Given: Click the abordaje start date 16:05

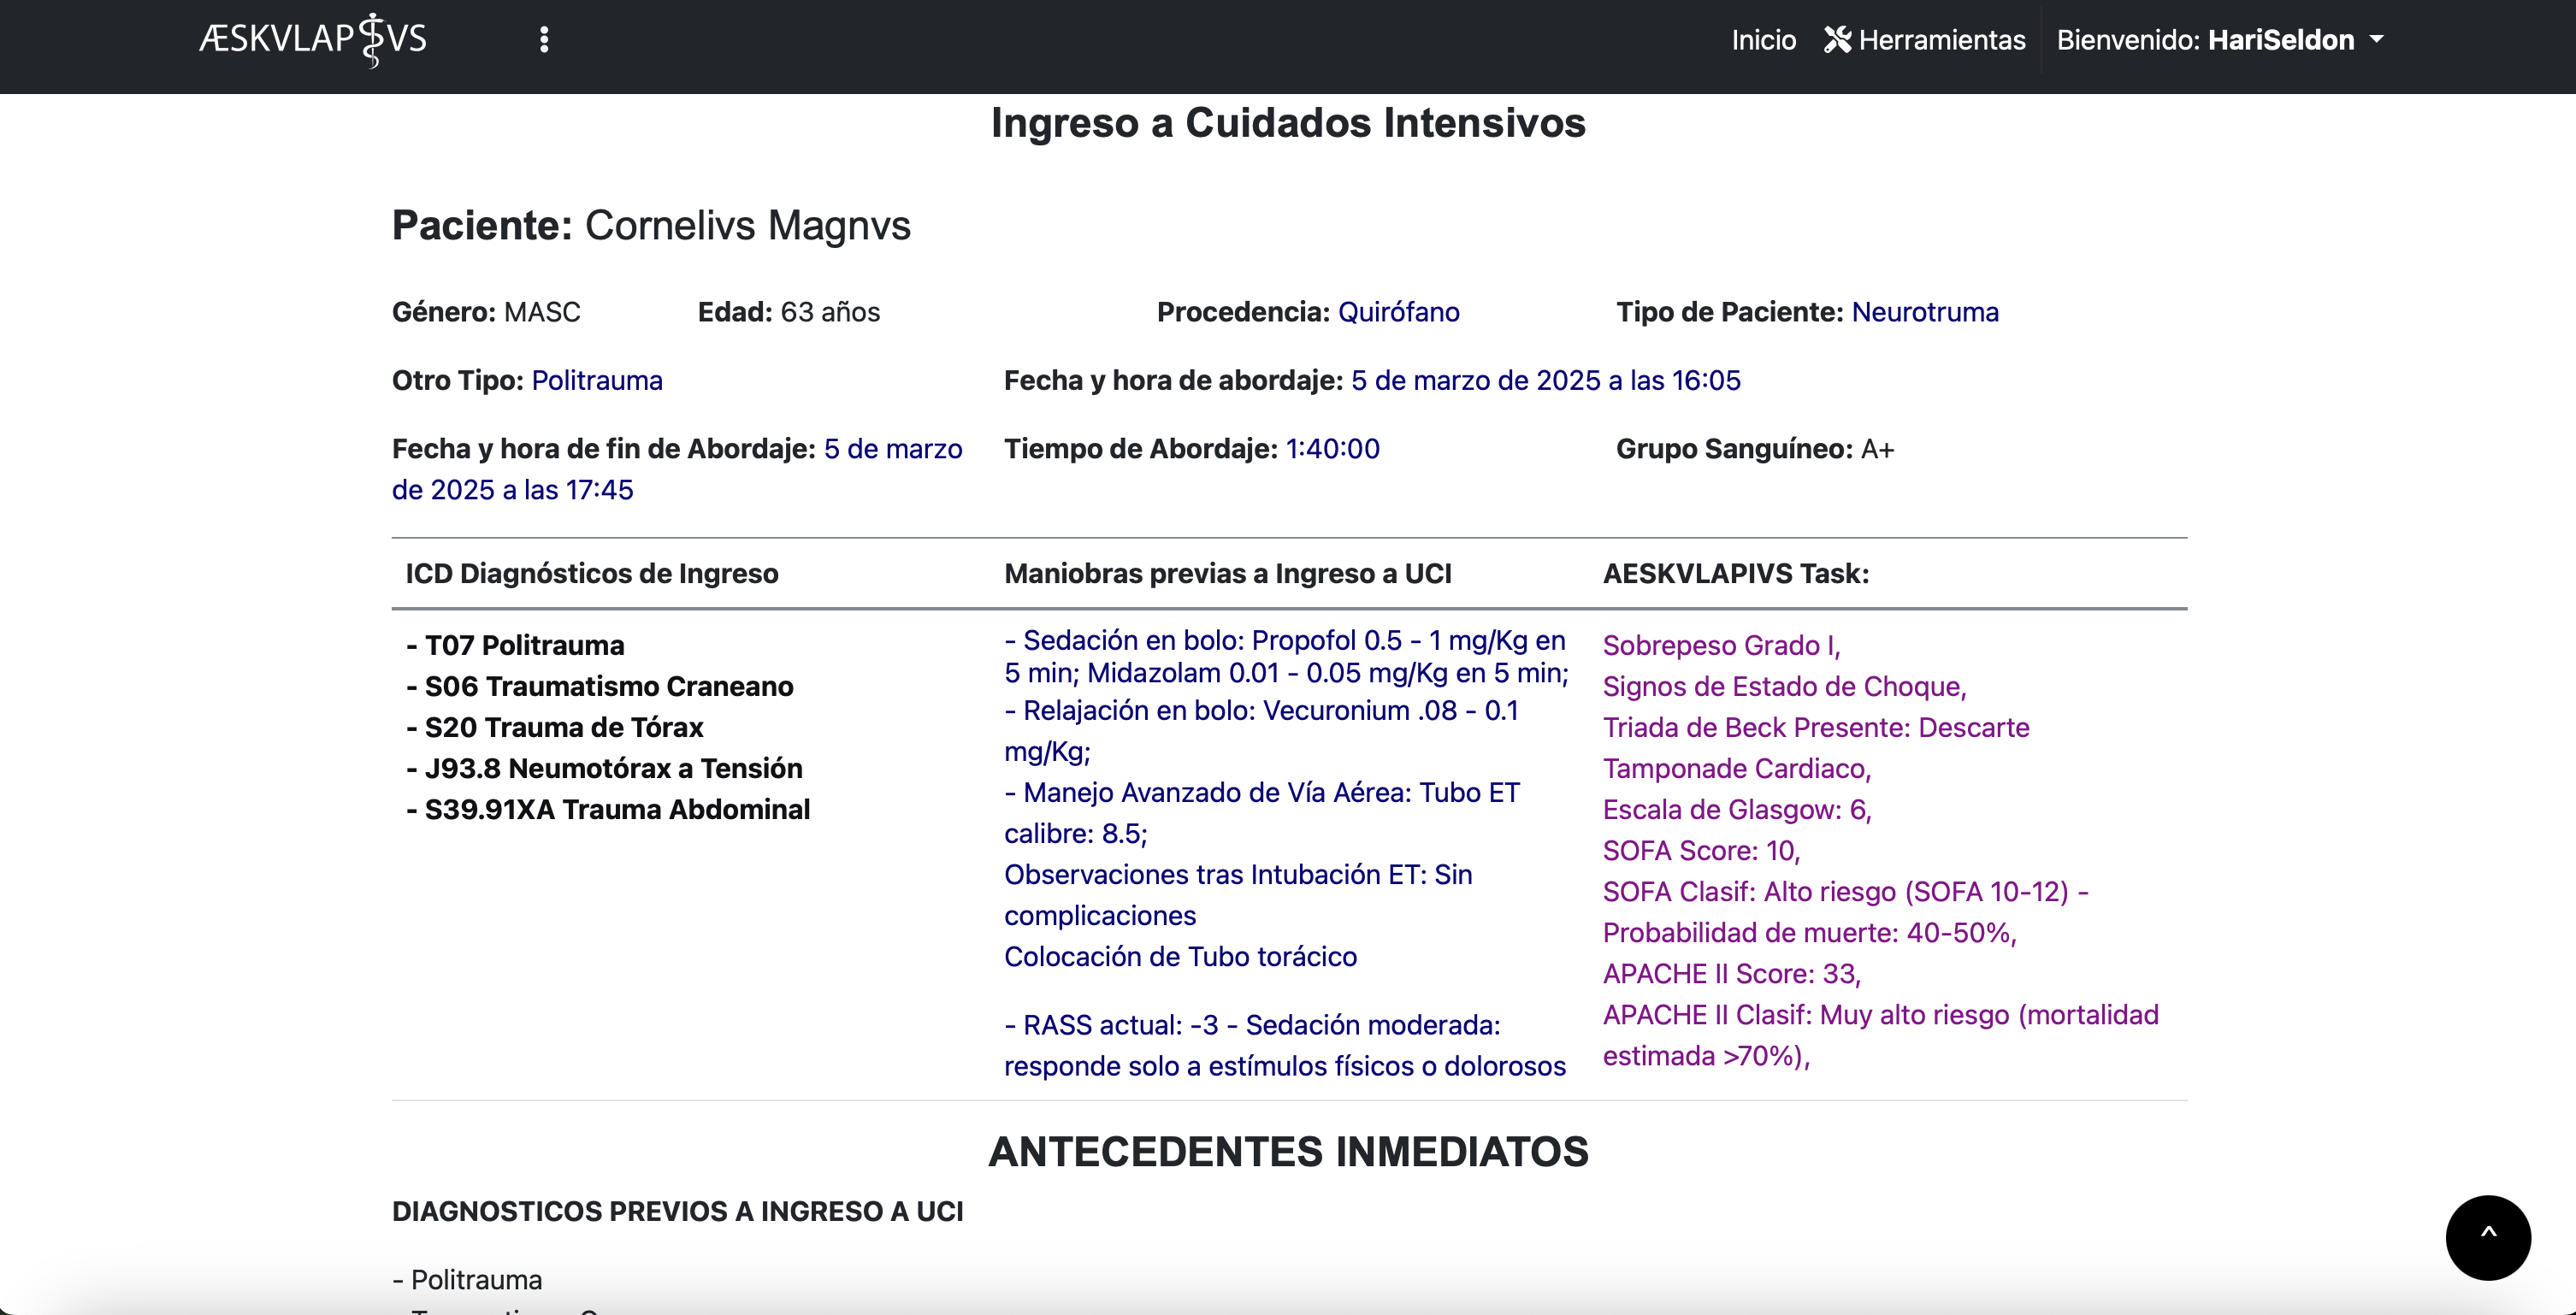Looking at the screenshot, I should [x=1545, y=380].
